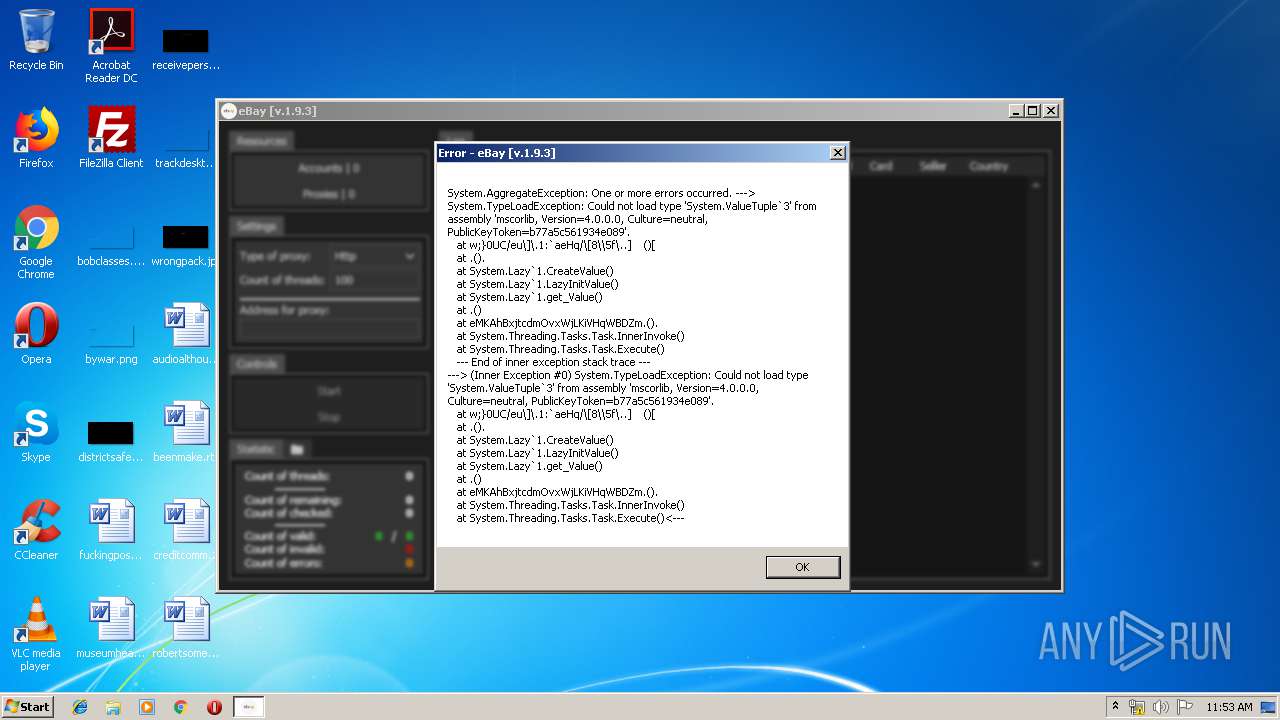Screen dimensions: 1280x720
Task: Minimize the eBay [v.1.9.3] window
Action: (1016, 111)
